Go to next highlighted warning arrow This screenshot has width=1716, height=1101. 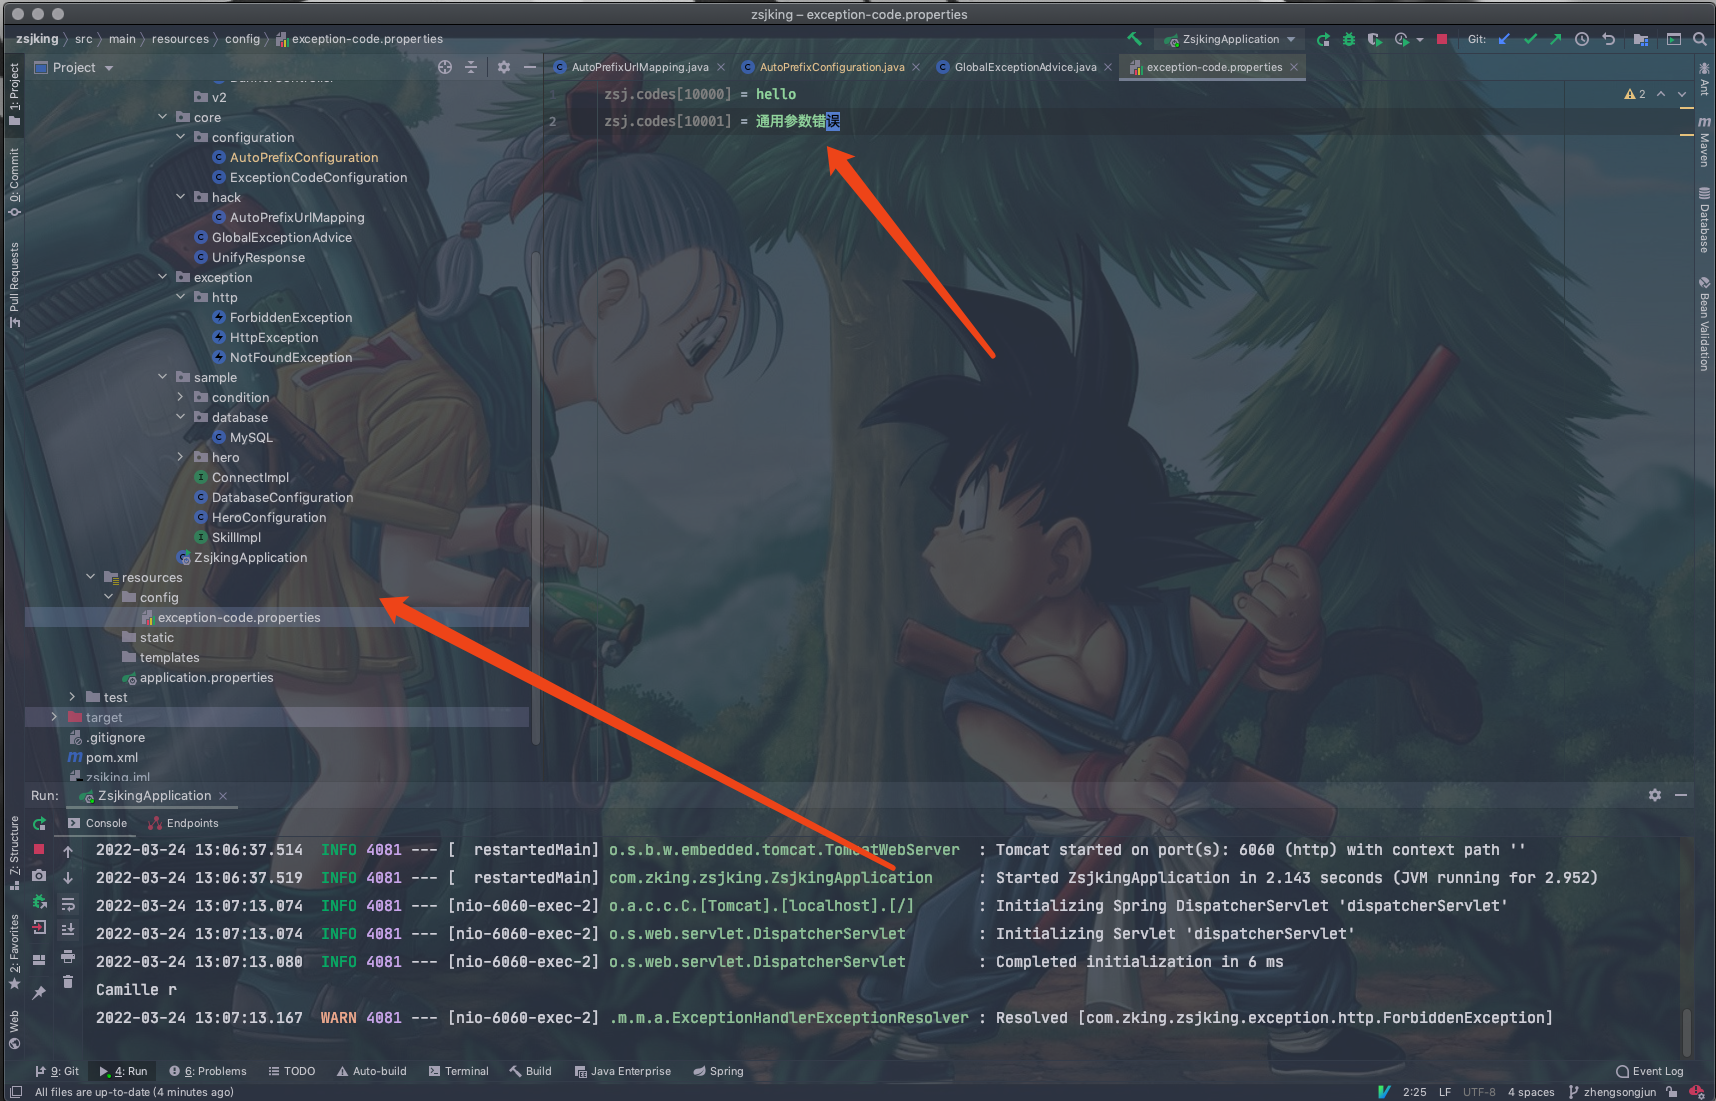(1682, 94)
